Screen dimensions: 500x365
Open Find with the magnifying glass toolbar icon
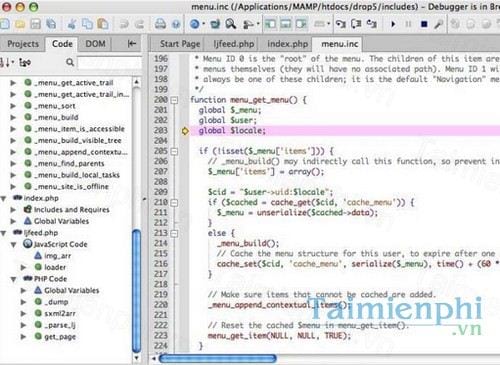(x=230, y=24)
